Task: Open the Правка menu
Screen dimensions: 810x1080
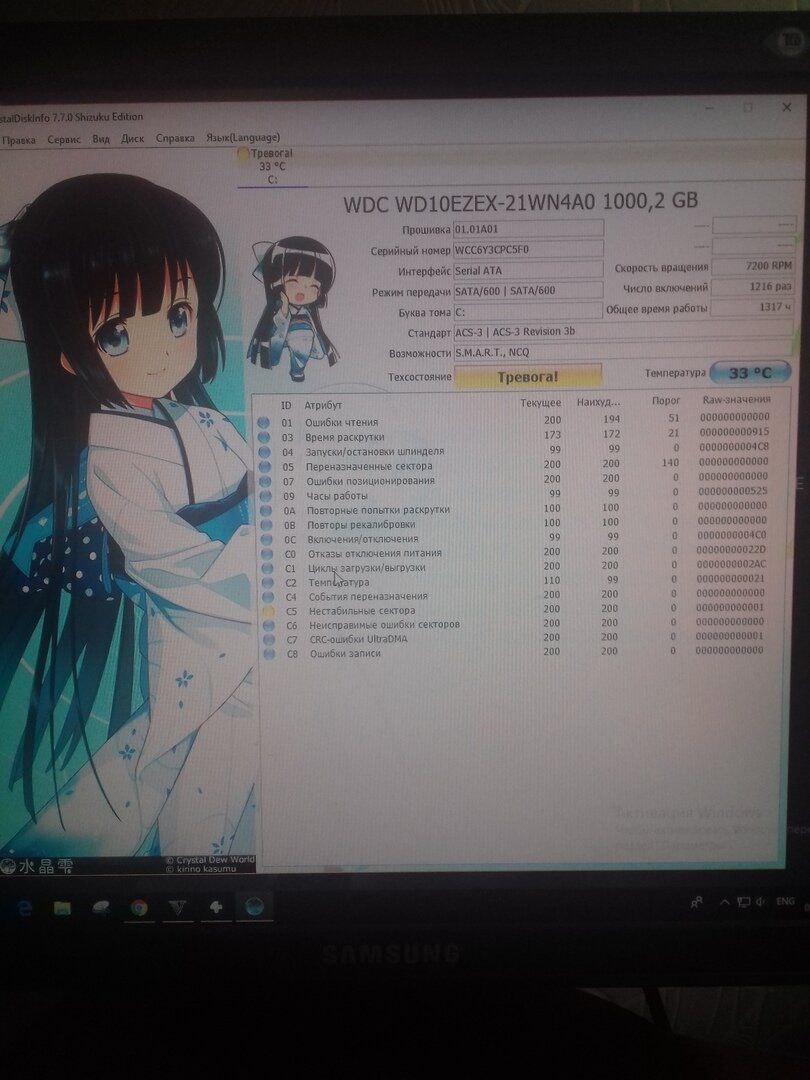Action: point(19,140)
